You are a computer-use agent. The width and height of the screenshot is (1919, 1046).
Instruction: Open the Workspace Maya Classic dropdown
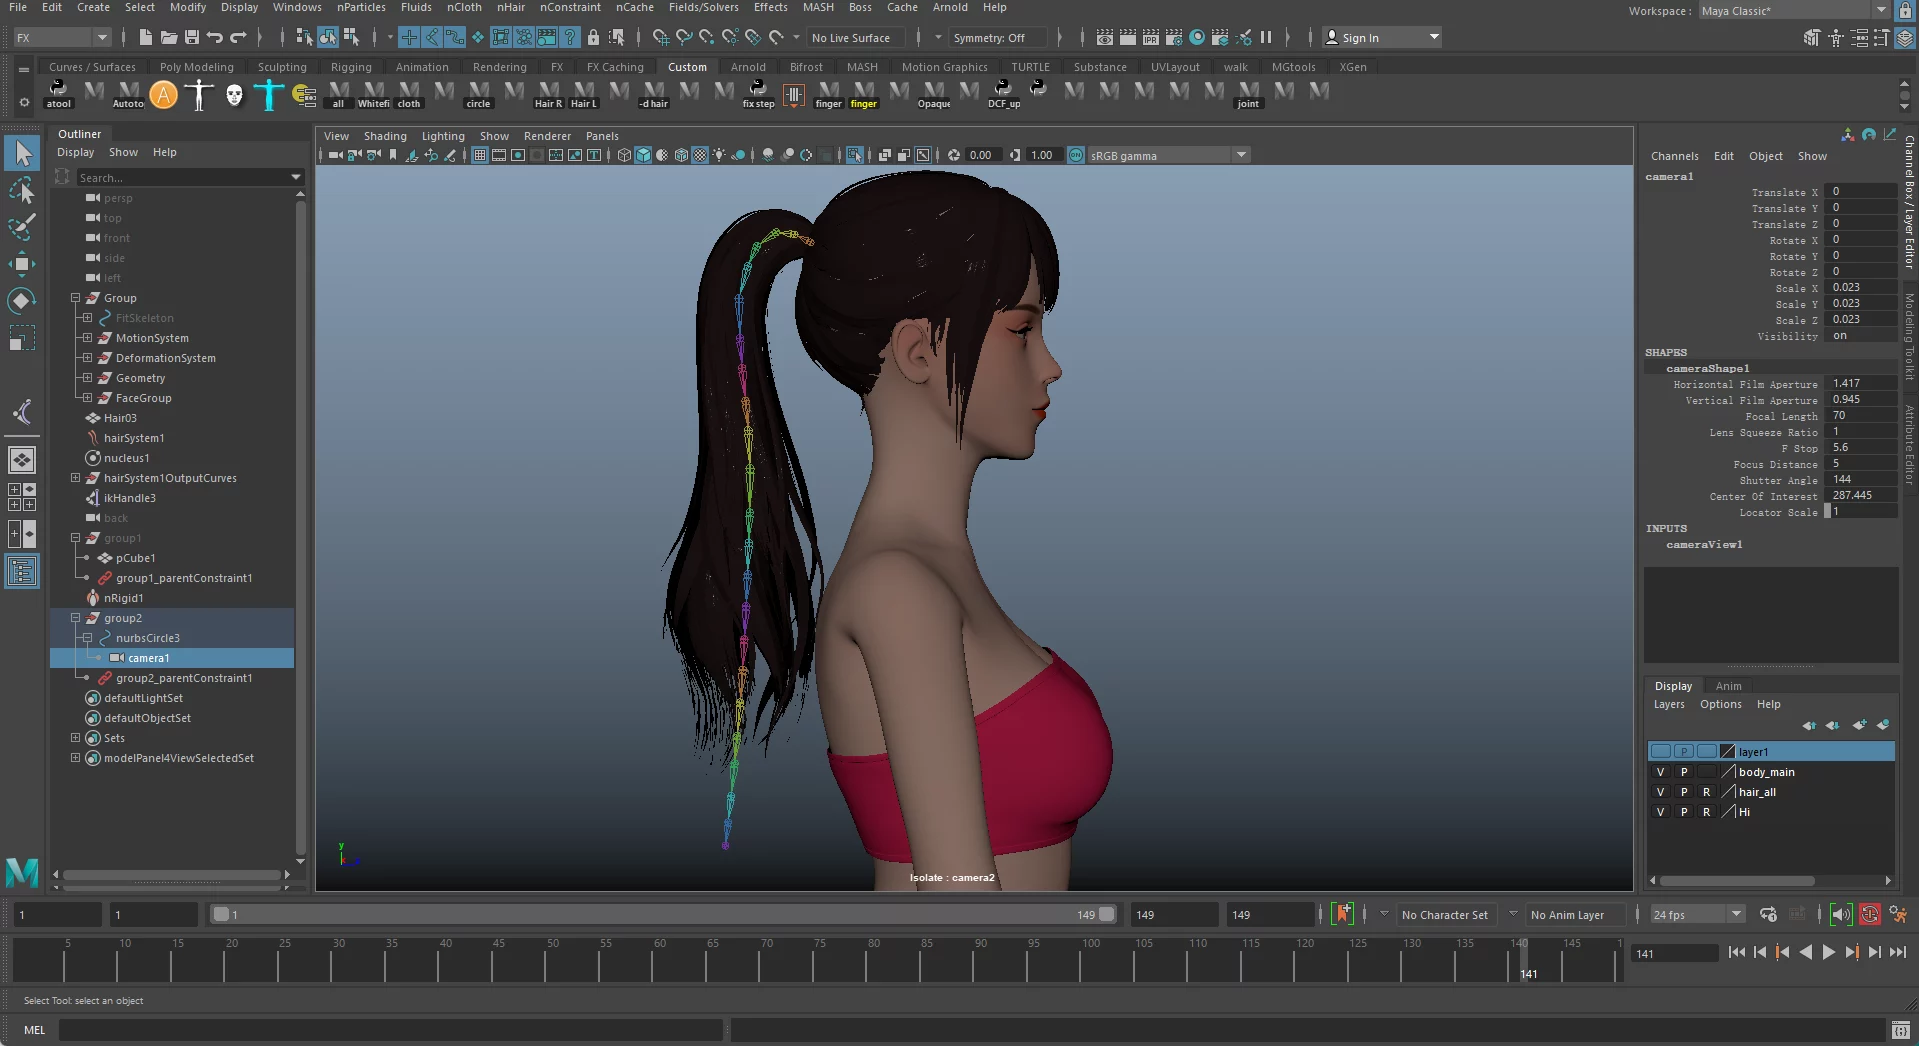(x=1794, y=10)
